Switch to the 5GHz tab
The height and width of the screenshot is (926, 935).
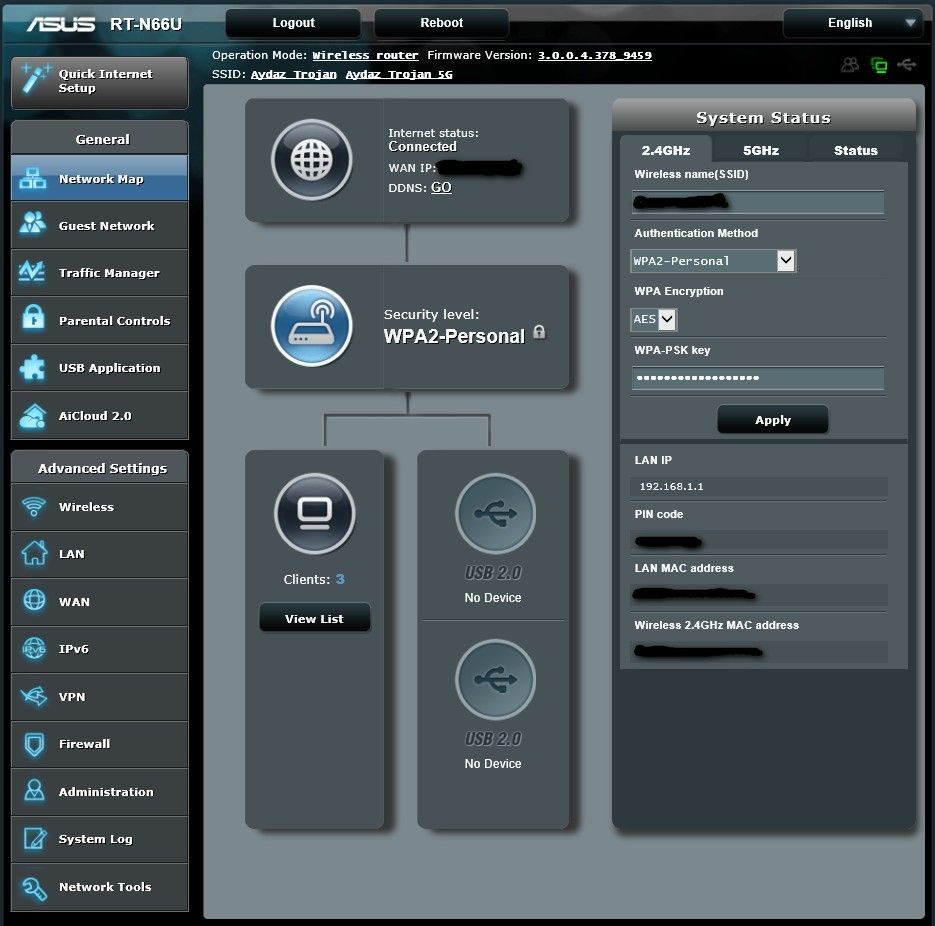(x=761, y=150)
